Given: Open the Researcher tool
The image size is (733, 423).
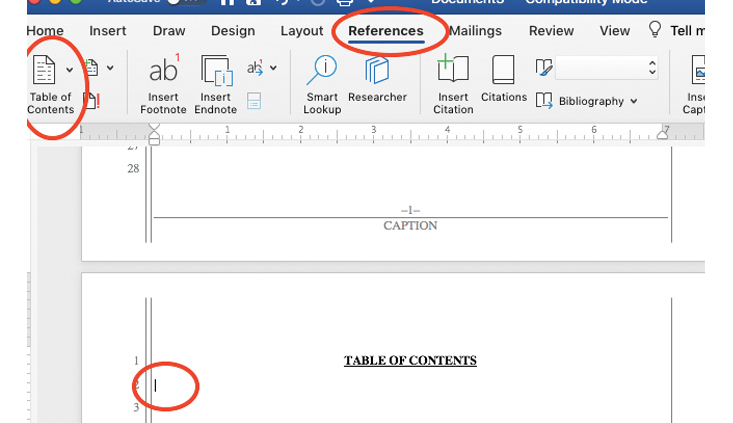Looking at the screenshot, I should (x=377, y=70).
